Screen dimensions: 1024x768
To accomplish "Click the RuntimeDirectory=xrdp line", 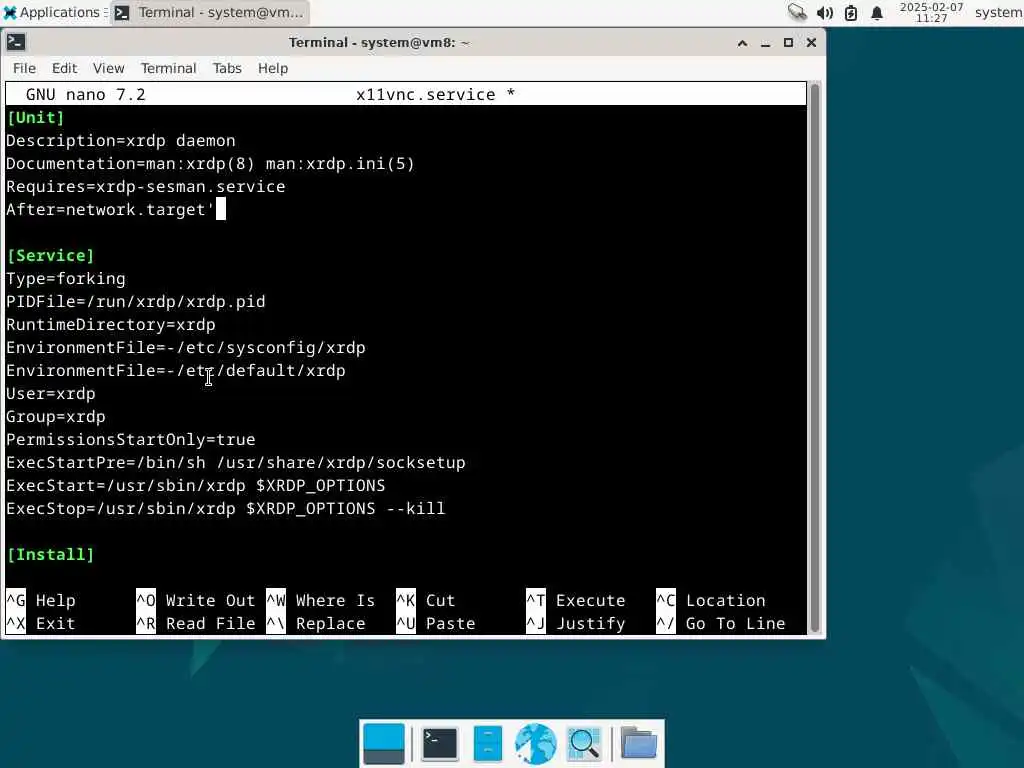I will pos(110,325).
